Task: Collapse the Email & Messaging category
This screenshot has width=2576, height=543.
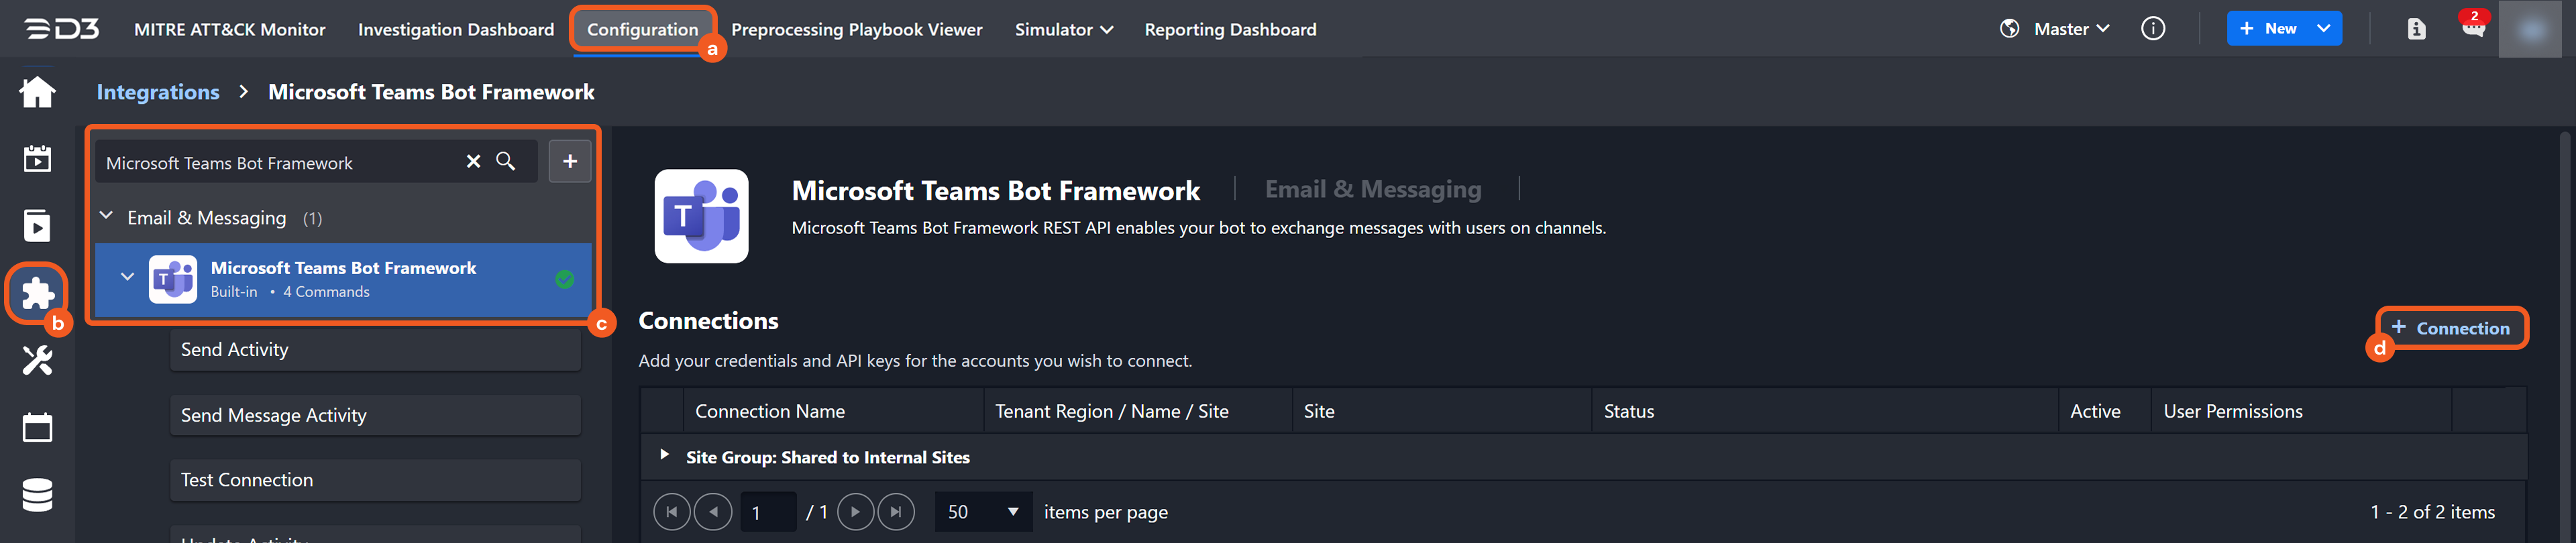Action: tap(107, 217)
